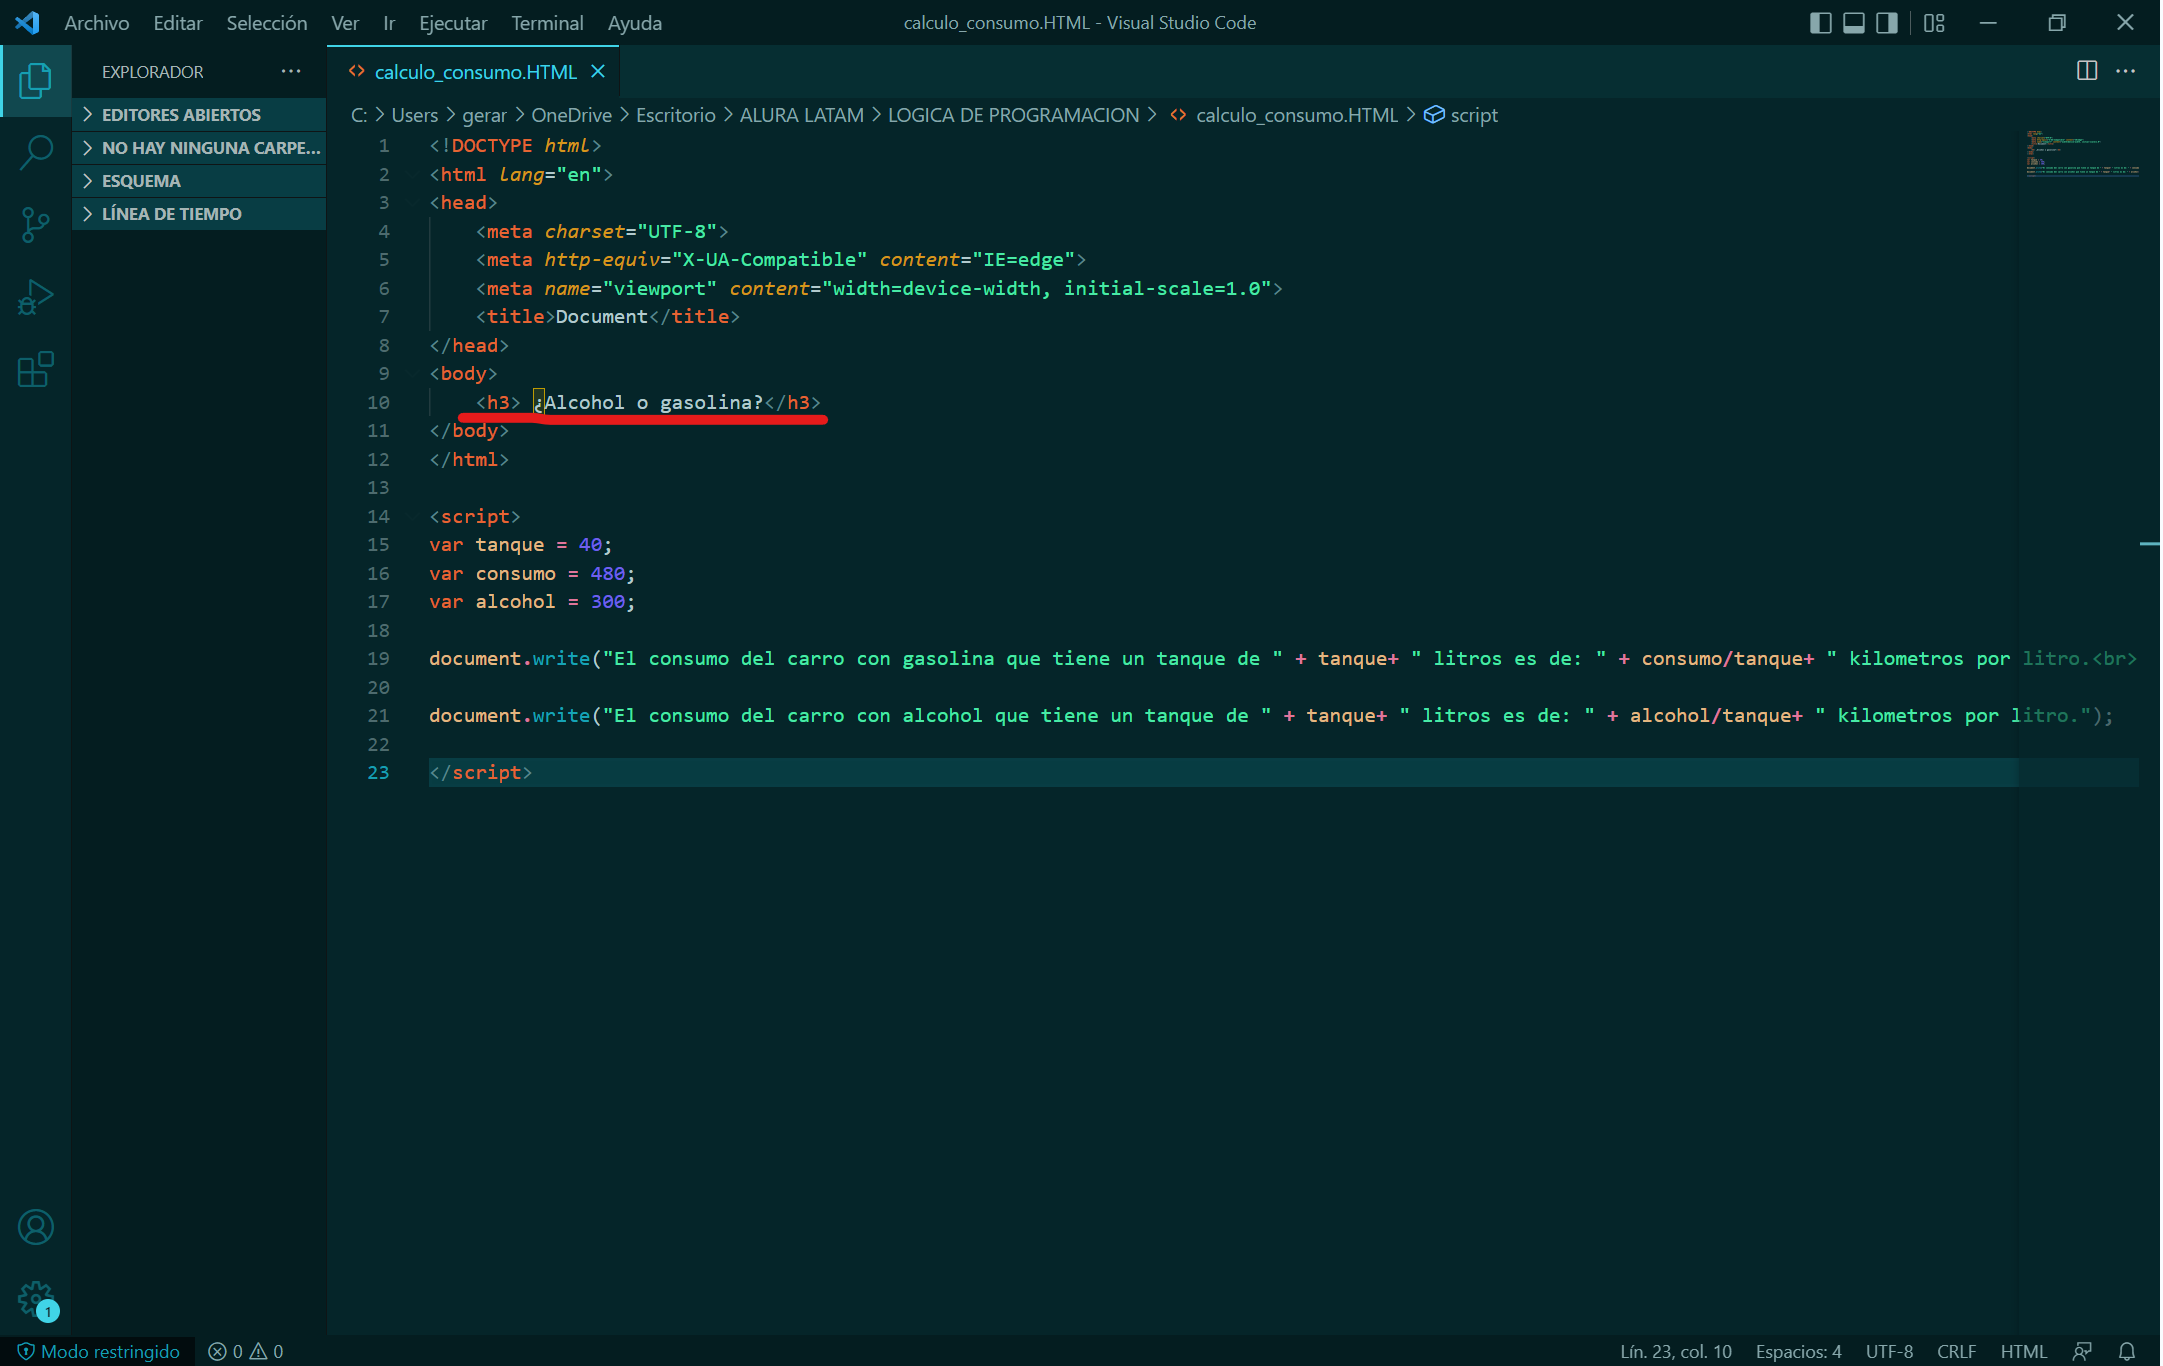The image size is (2163, 1366).
Task: Open the Accounts icon in activity bar
Action: coord(36,1227)
